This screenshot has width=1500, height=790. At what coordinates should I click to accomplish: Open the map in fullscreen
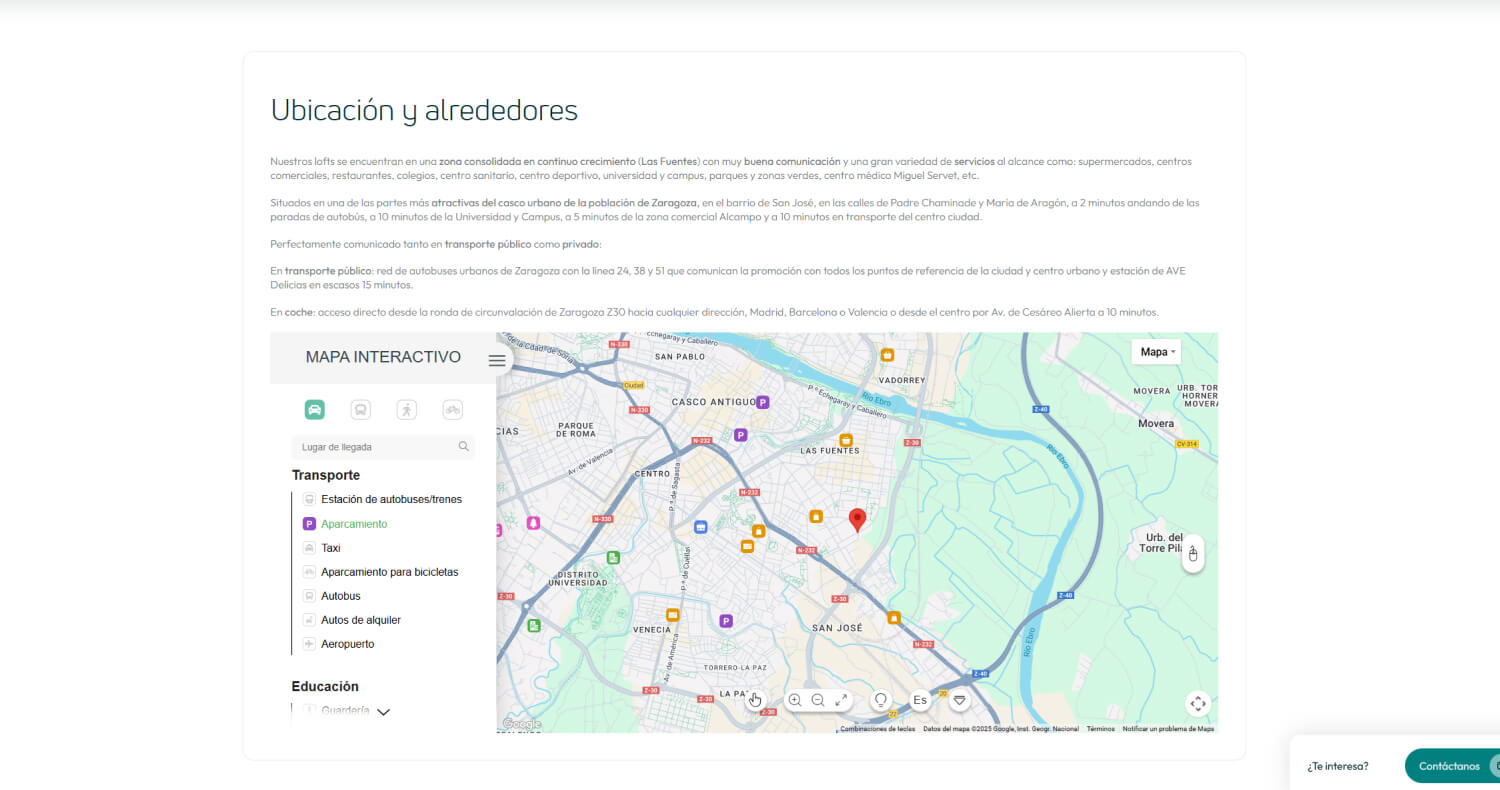click(841, 700)
